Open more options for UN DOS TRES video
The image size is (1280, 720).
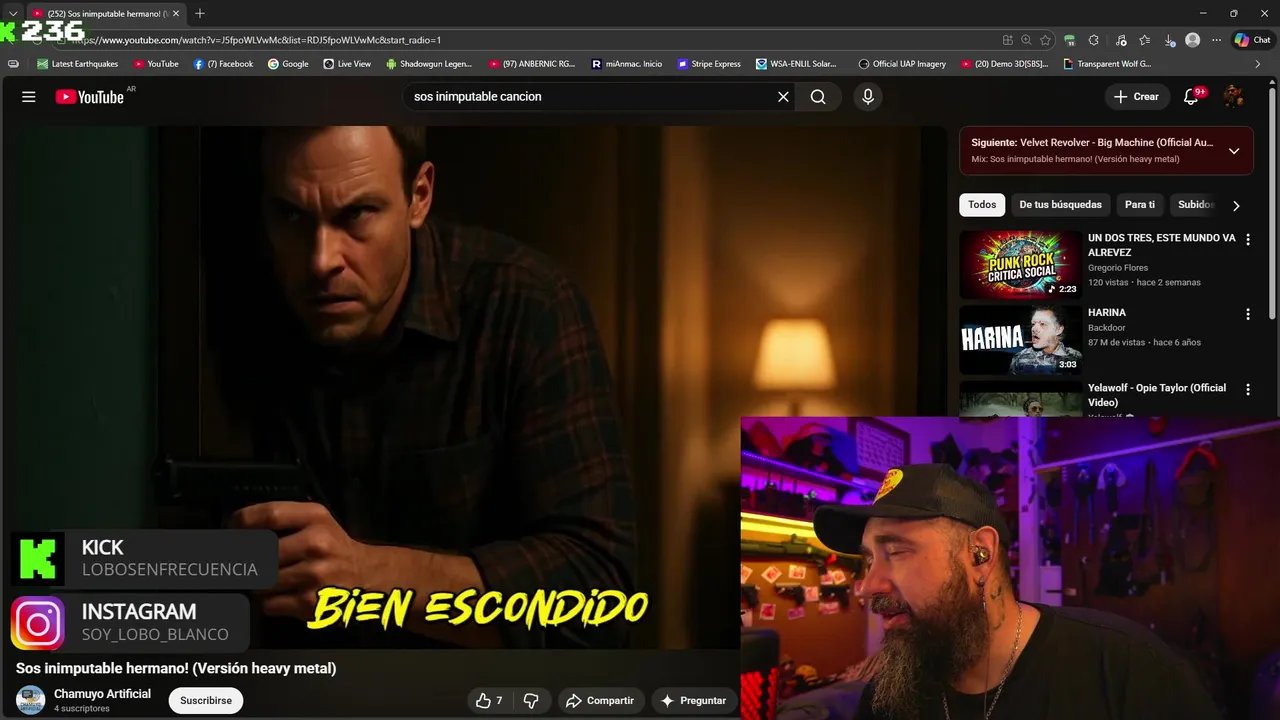(1247, 240)
